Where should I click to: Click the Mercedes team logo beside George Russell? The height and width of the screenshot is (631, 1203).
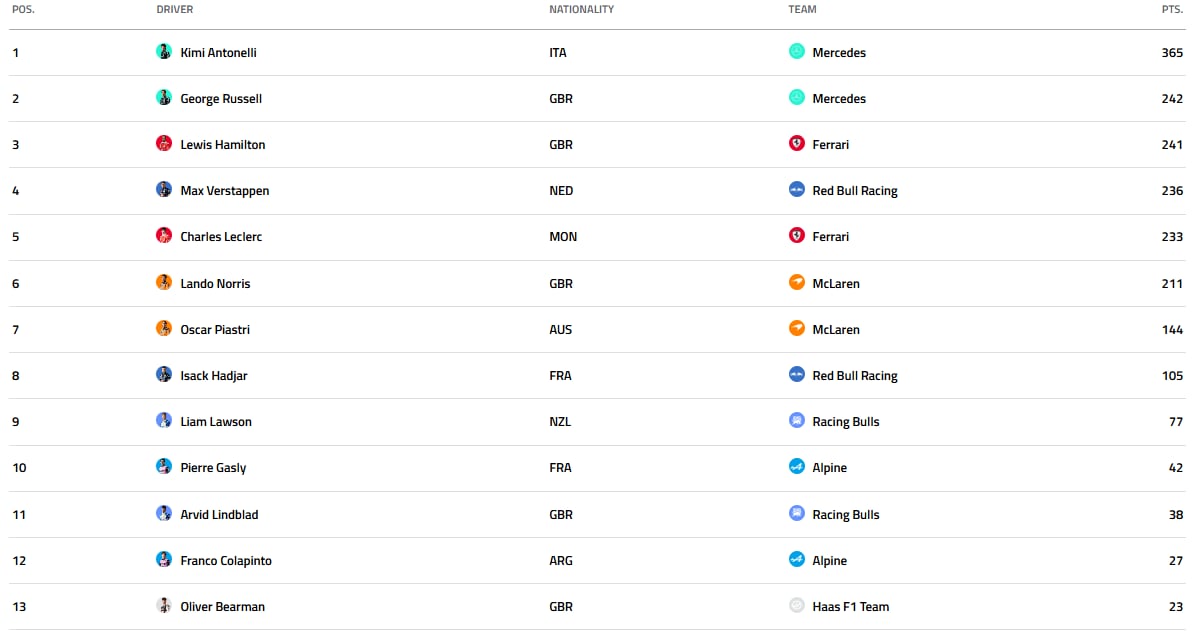click(796, 97)
